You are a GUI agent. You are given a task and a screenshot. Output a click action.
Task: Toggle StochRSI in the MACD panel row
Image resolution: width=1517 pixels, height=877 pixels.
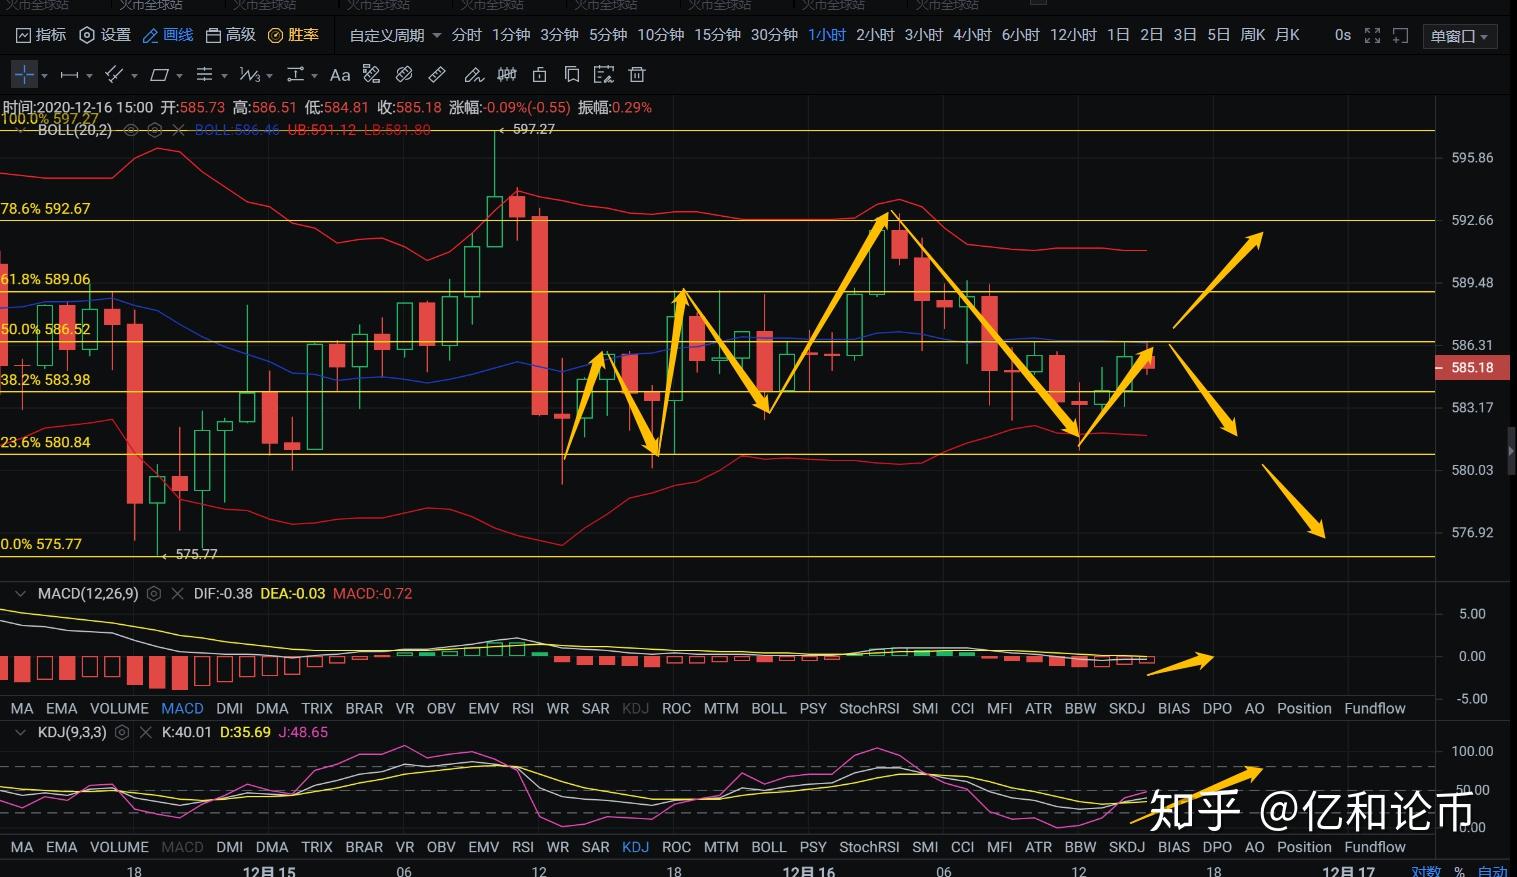coord(869,708)
